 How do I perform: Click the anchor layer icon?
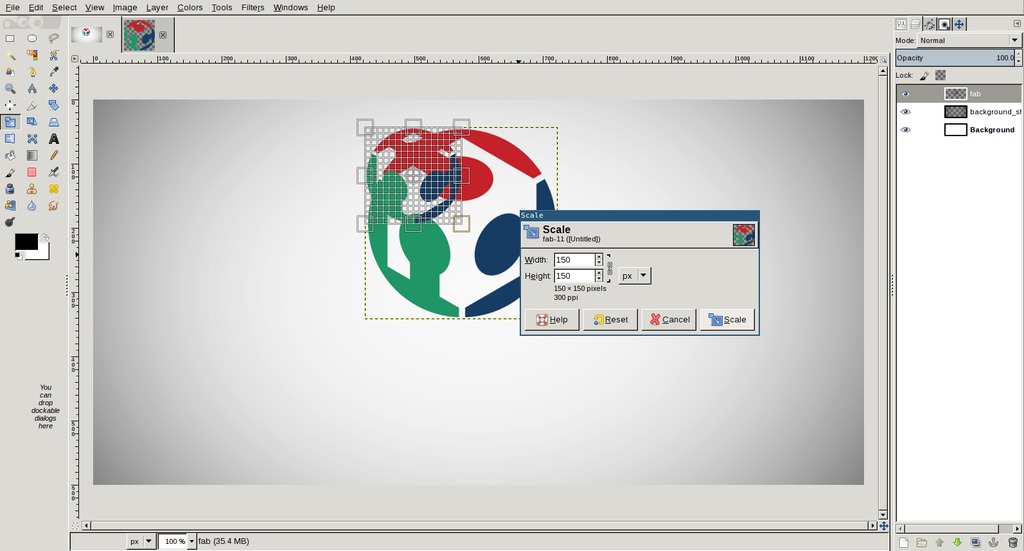[x=993, y=543]
